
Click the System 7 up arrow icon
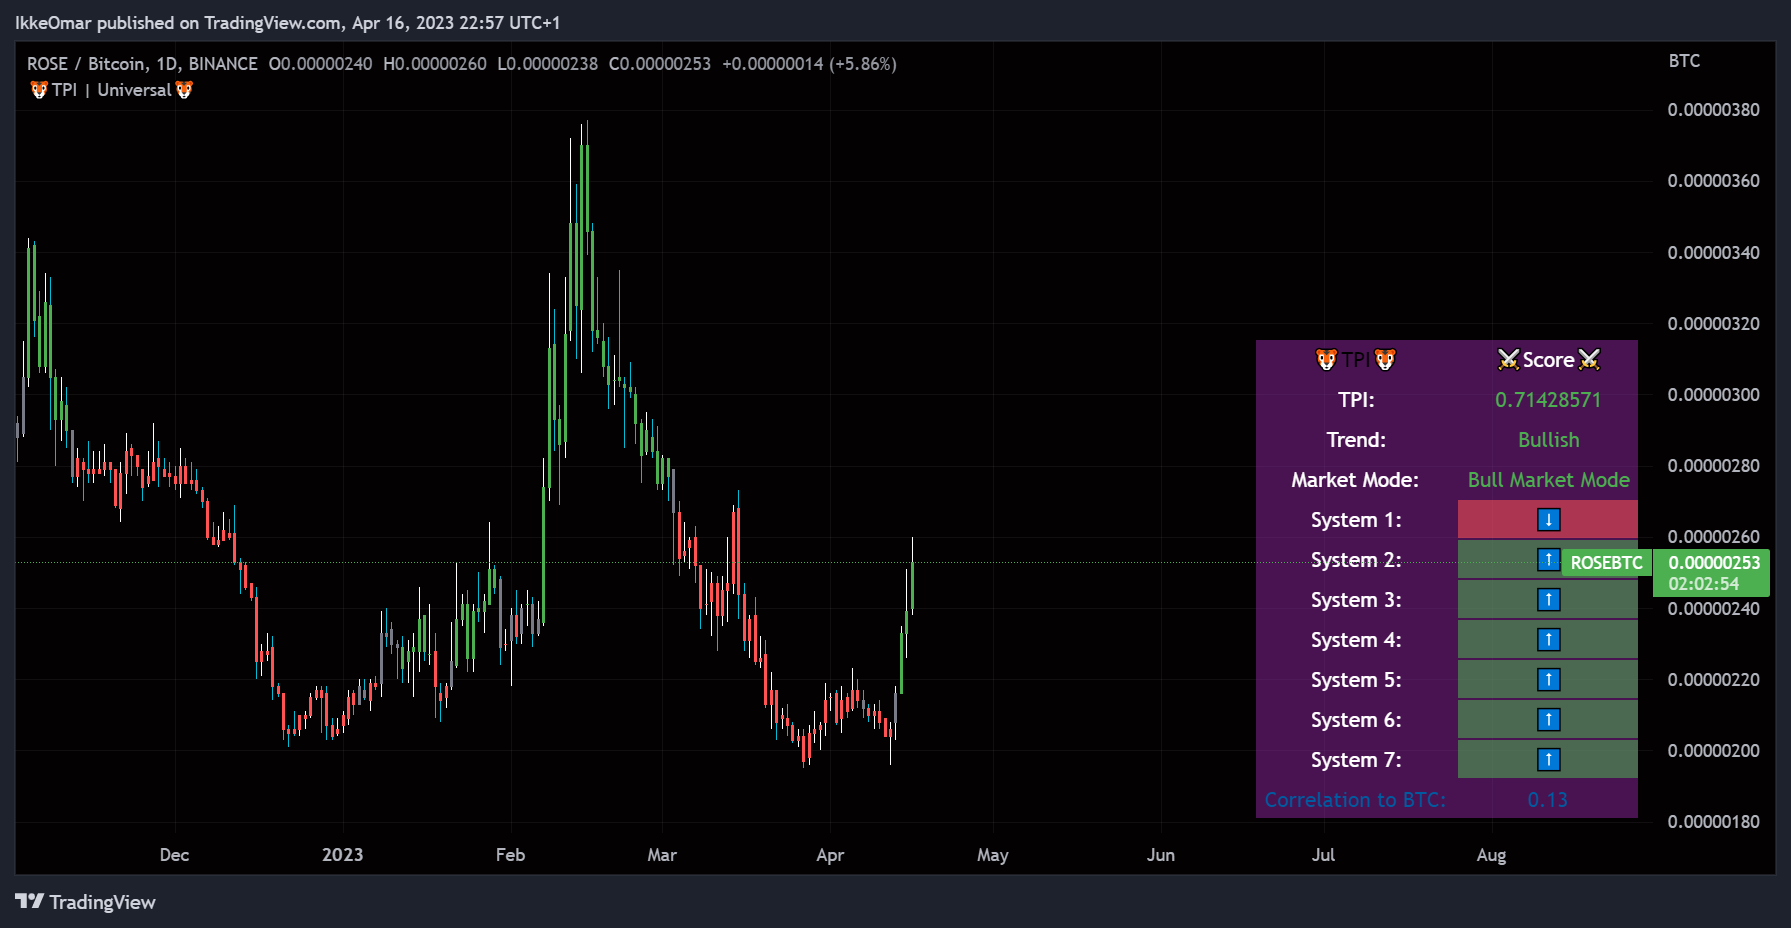point(1548,759)
